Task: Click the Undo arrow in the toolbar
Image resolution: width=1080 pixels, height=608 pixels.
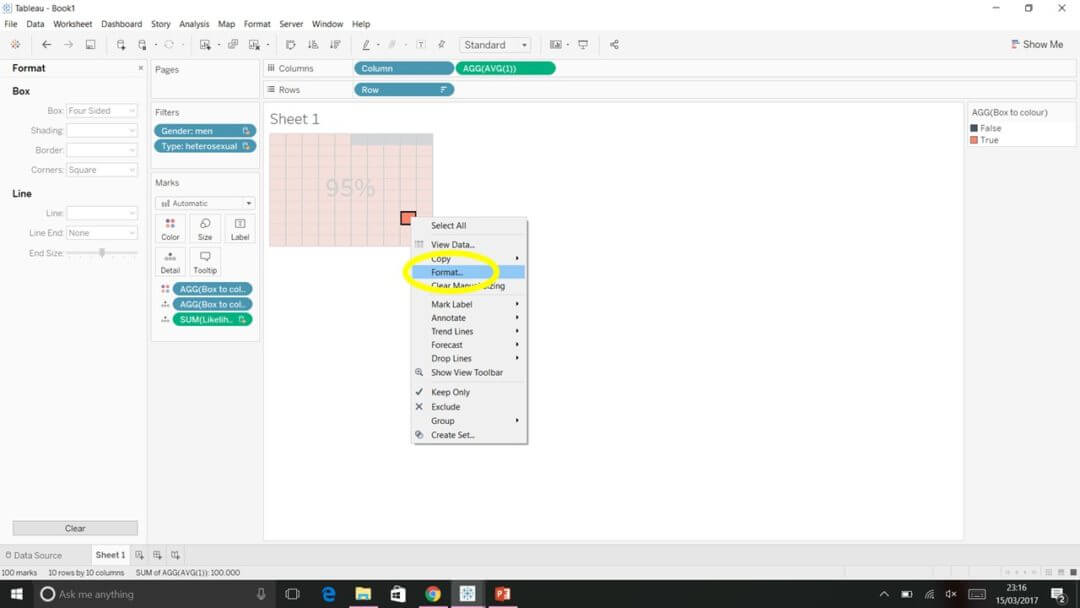Action: pos(46,44)
